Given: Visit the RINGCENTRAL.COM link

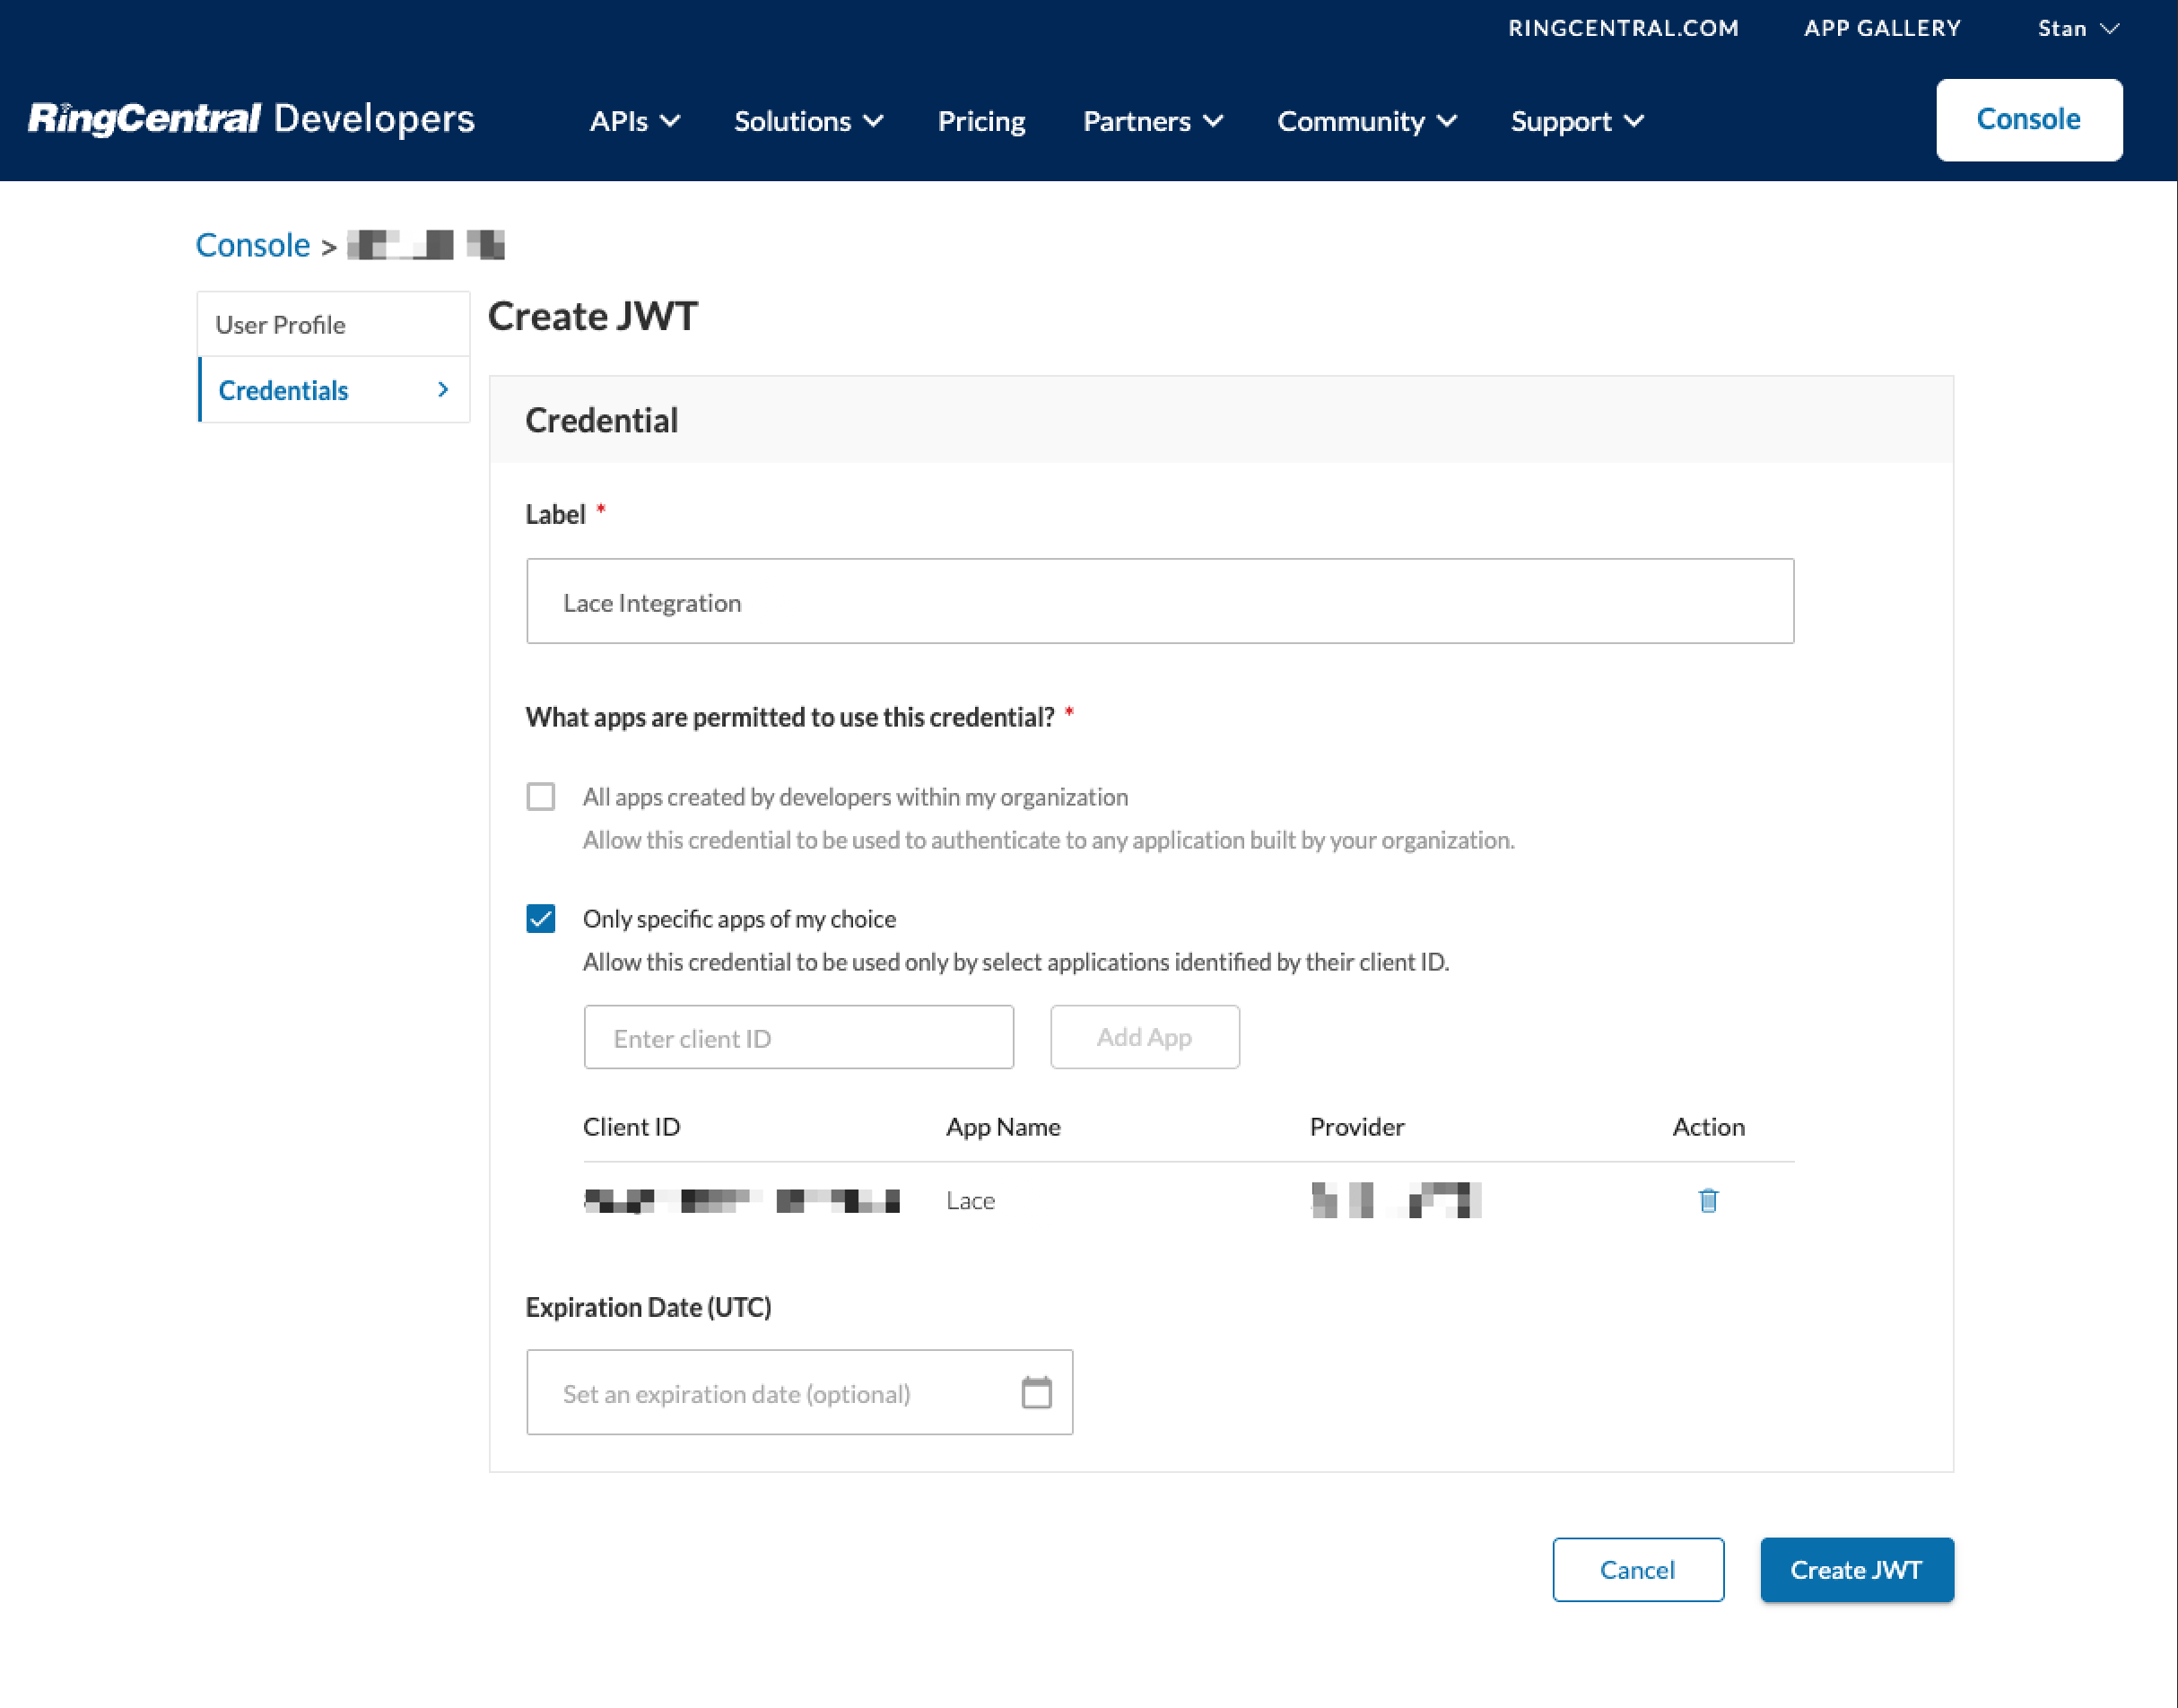Looking at the screenshot, I should (1624, 28).
